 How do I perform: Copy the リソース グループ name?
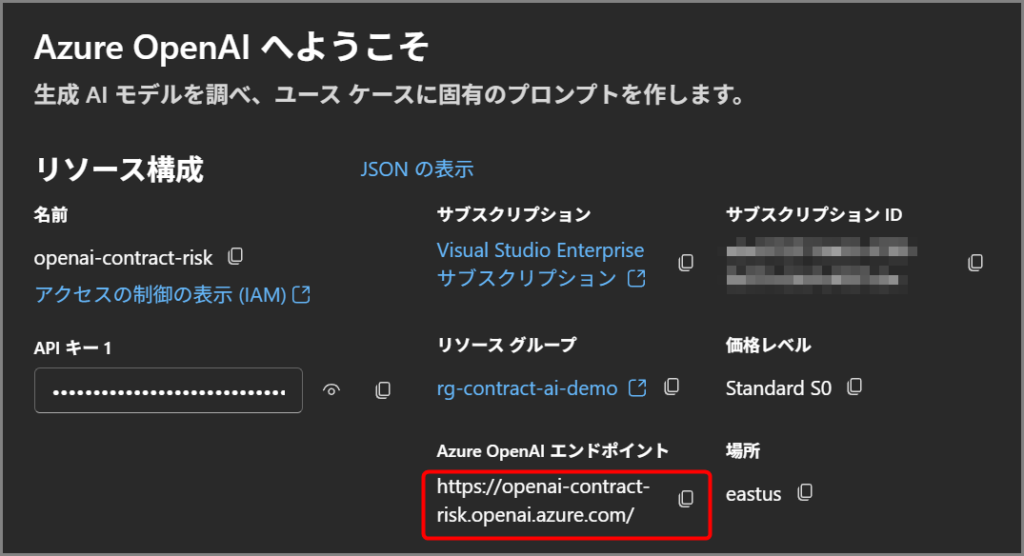pyautogui.click(x=673, y=386)
